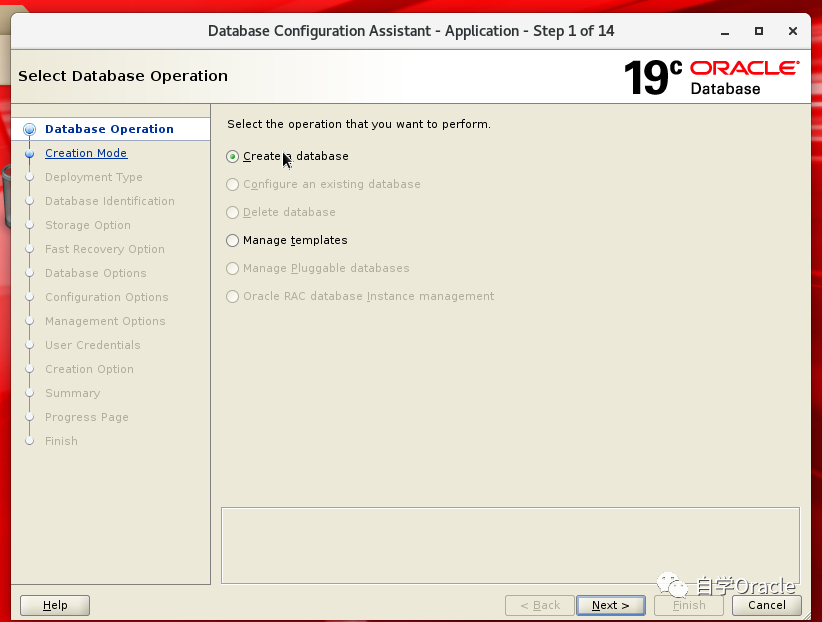Click the Progress Page step
Viewport: 822px width, 622px height.
pos(86,417)
